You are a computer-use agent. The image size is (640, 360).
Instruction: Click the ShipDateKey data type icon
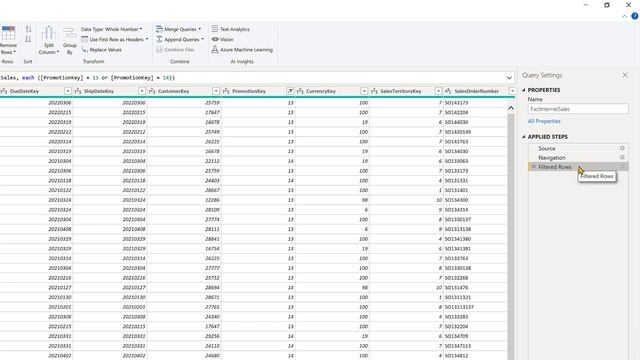tap(78, 91)
